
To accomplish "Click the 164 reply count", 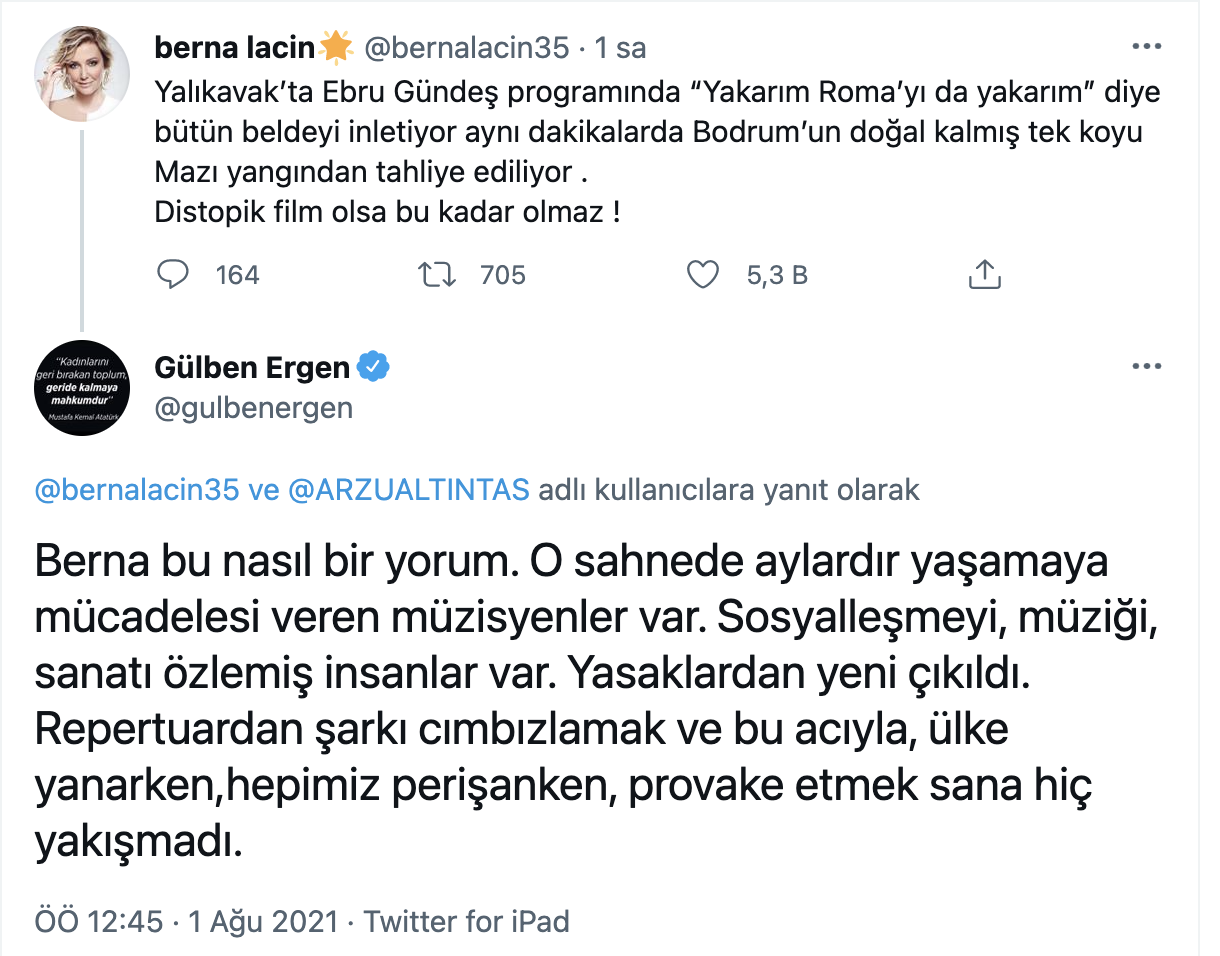I will tap(236, 274).
